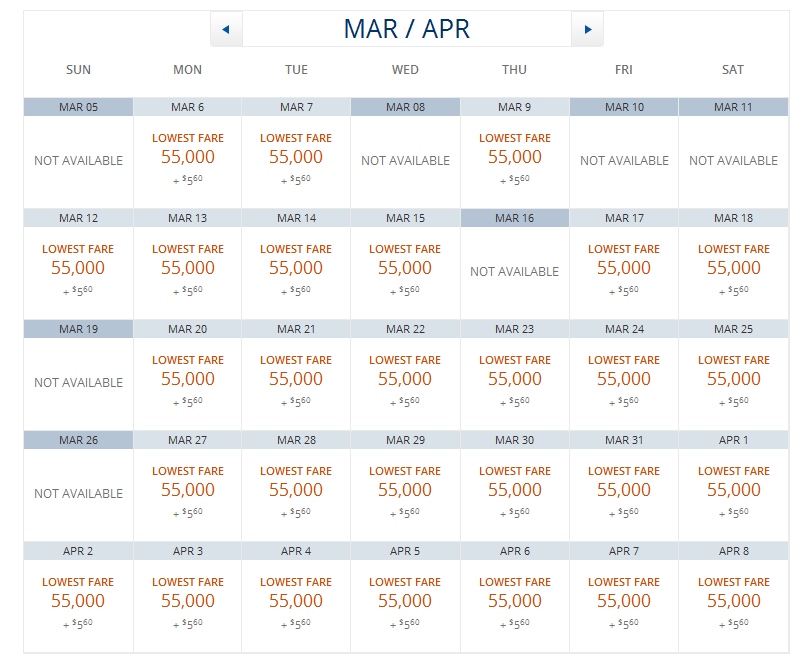Image resolution: width=807 pixels, height=663 pixels.
Task: Pick the MAR 28 Tuesday fare
Action: point(296,490)
